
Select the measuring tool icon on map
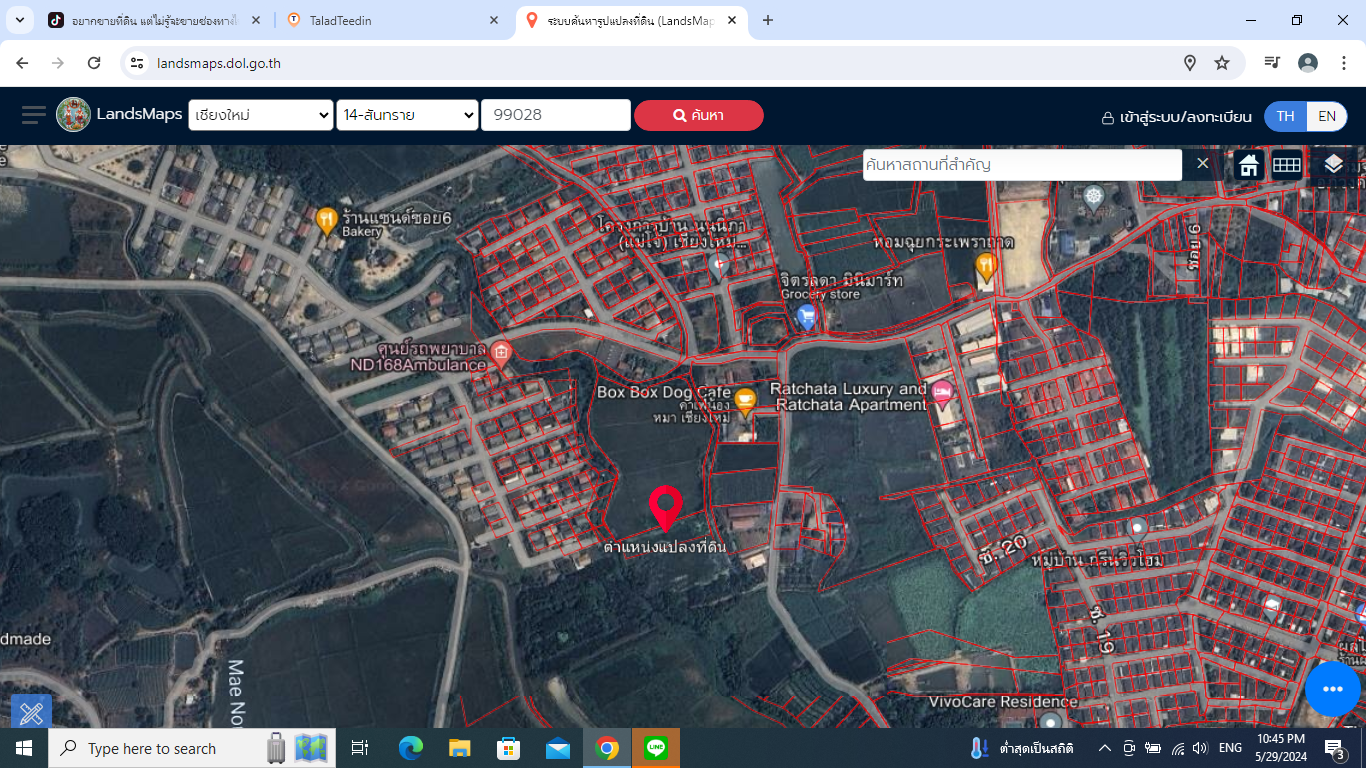[31, 713]
